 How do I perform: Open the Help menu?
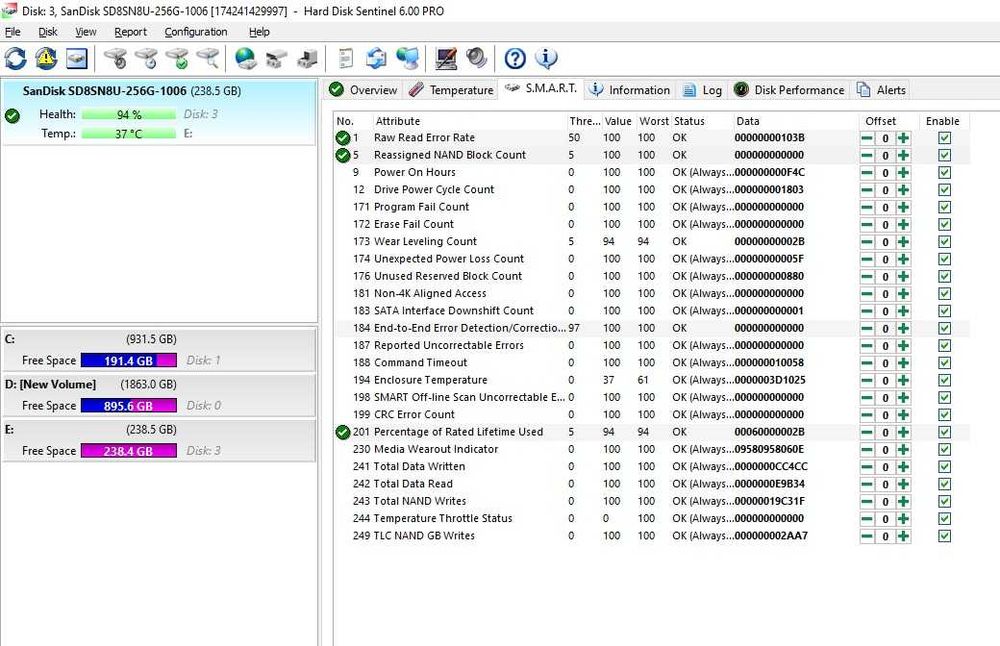[x=259, y=32]
